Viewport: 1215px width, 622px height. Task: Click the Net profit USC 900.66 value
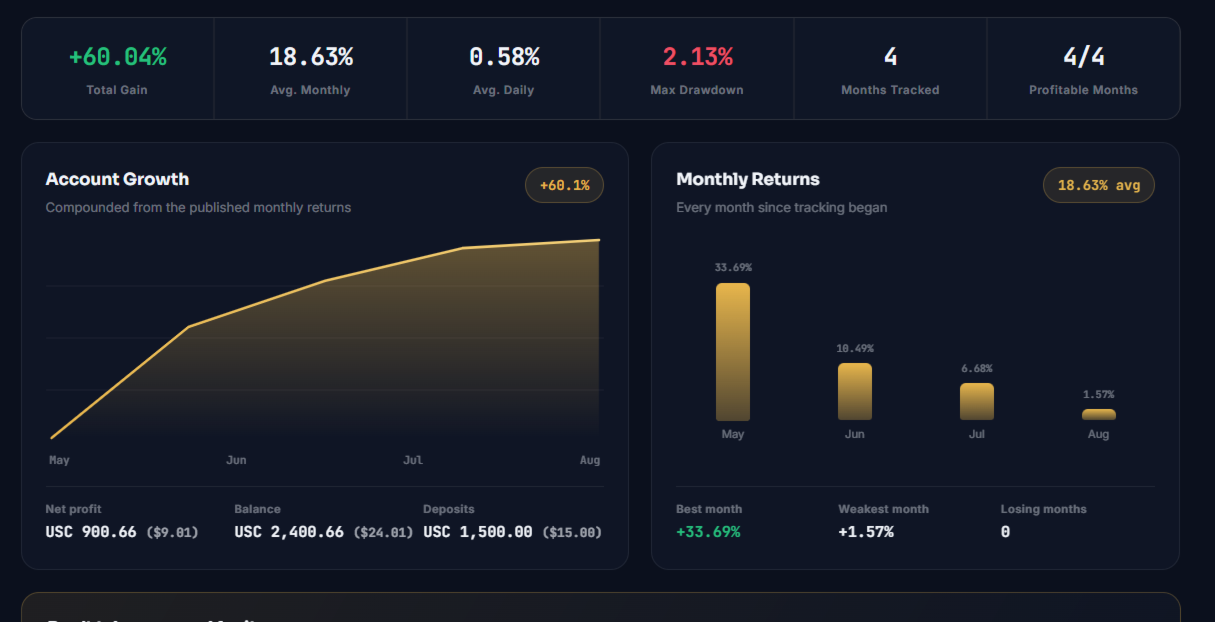coord(91,532)
